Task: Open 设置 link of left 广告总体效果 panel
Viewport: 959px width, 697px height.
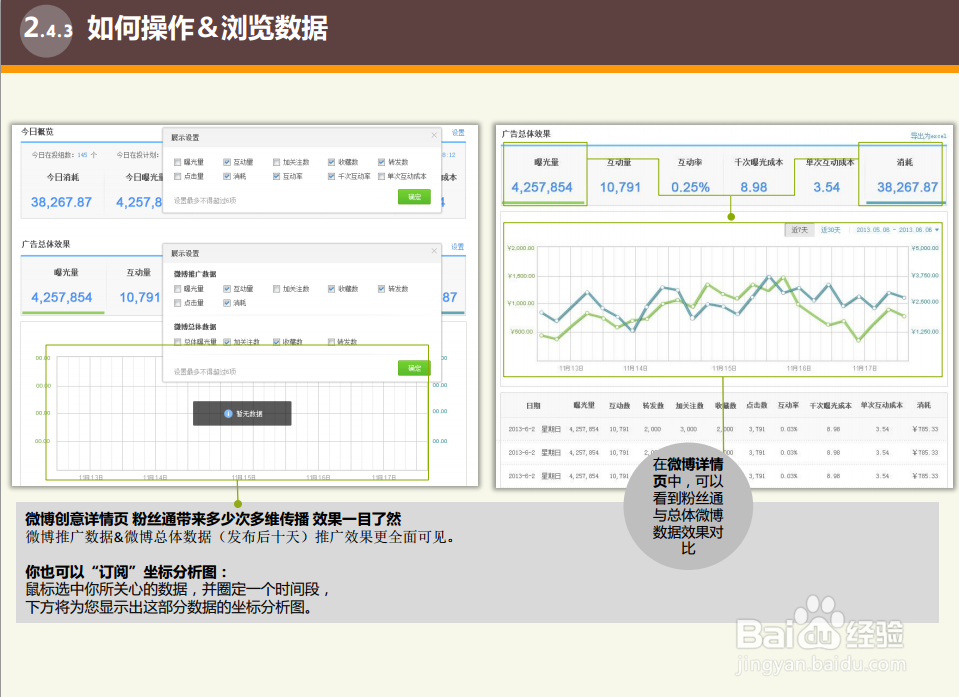Action: click(x=457, y=246)
